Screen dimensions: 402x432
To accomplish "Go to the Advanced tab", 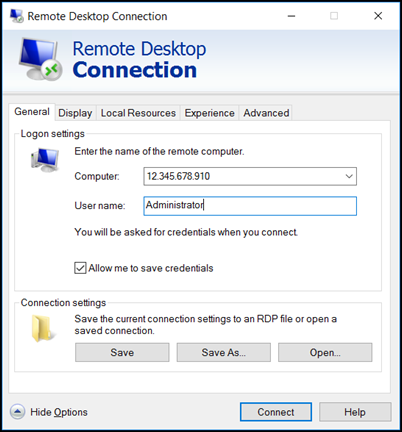I will click(x=266, y=113).
